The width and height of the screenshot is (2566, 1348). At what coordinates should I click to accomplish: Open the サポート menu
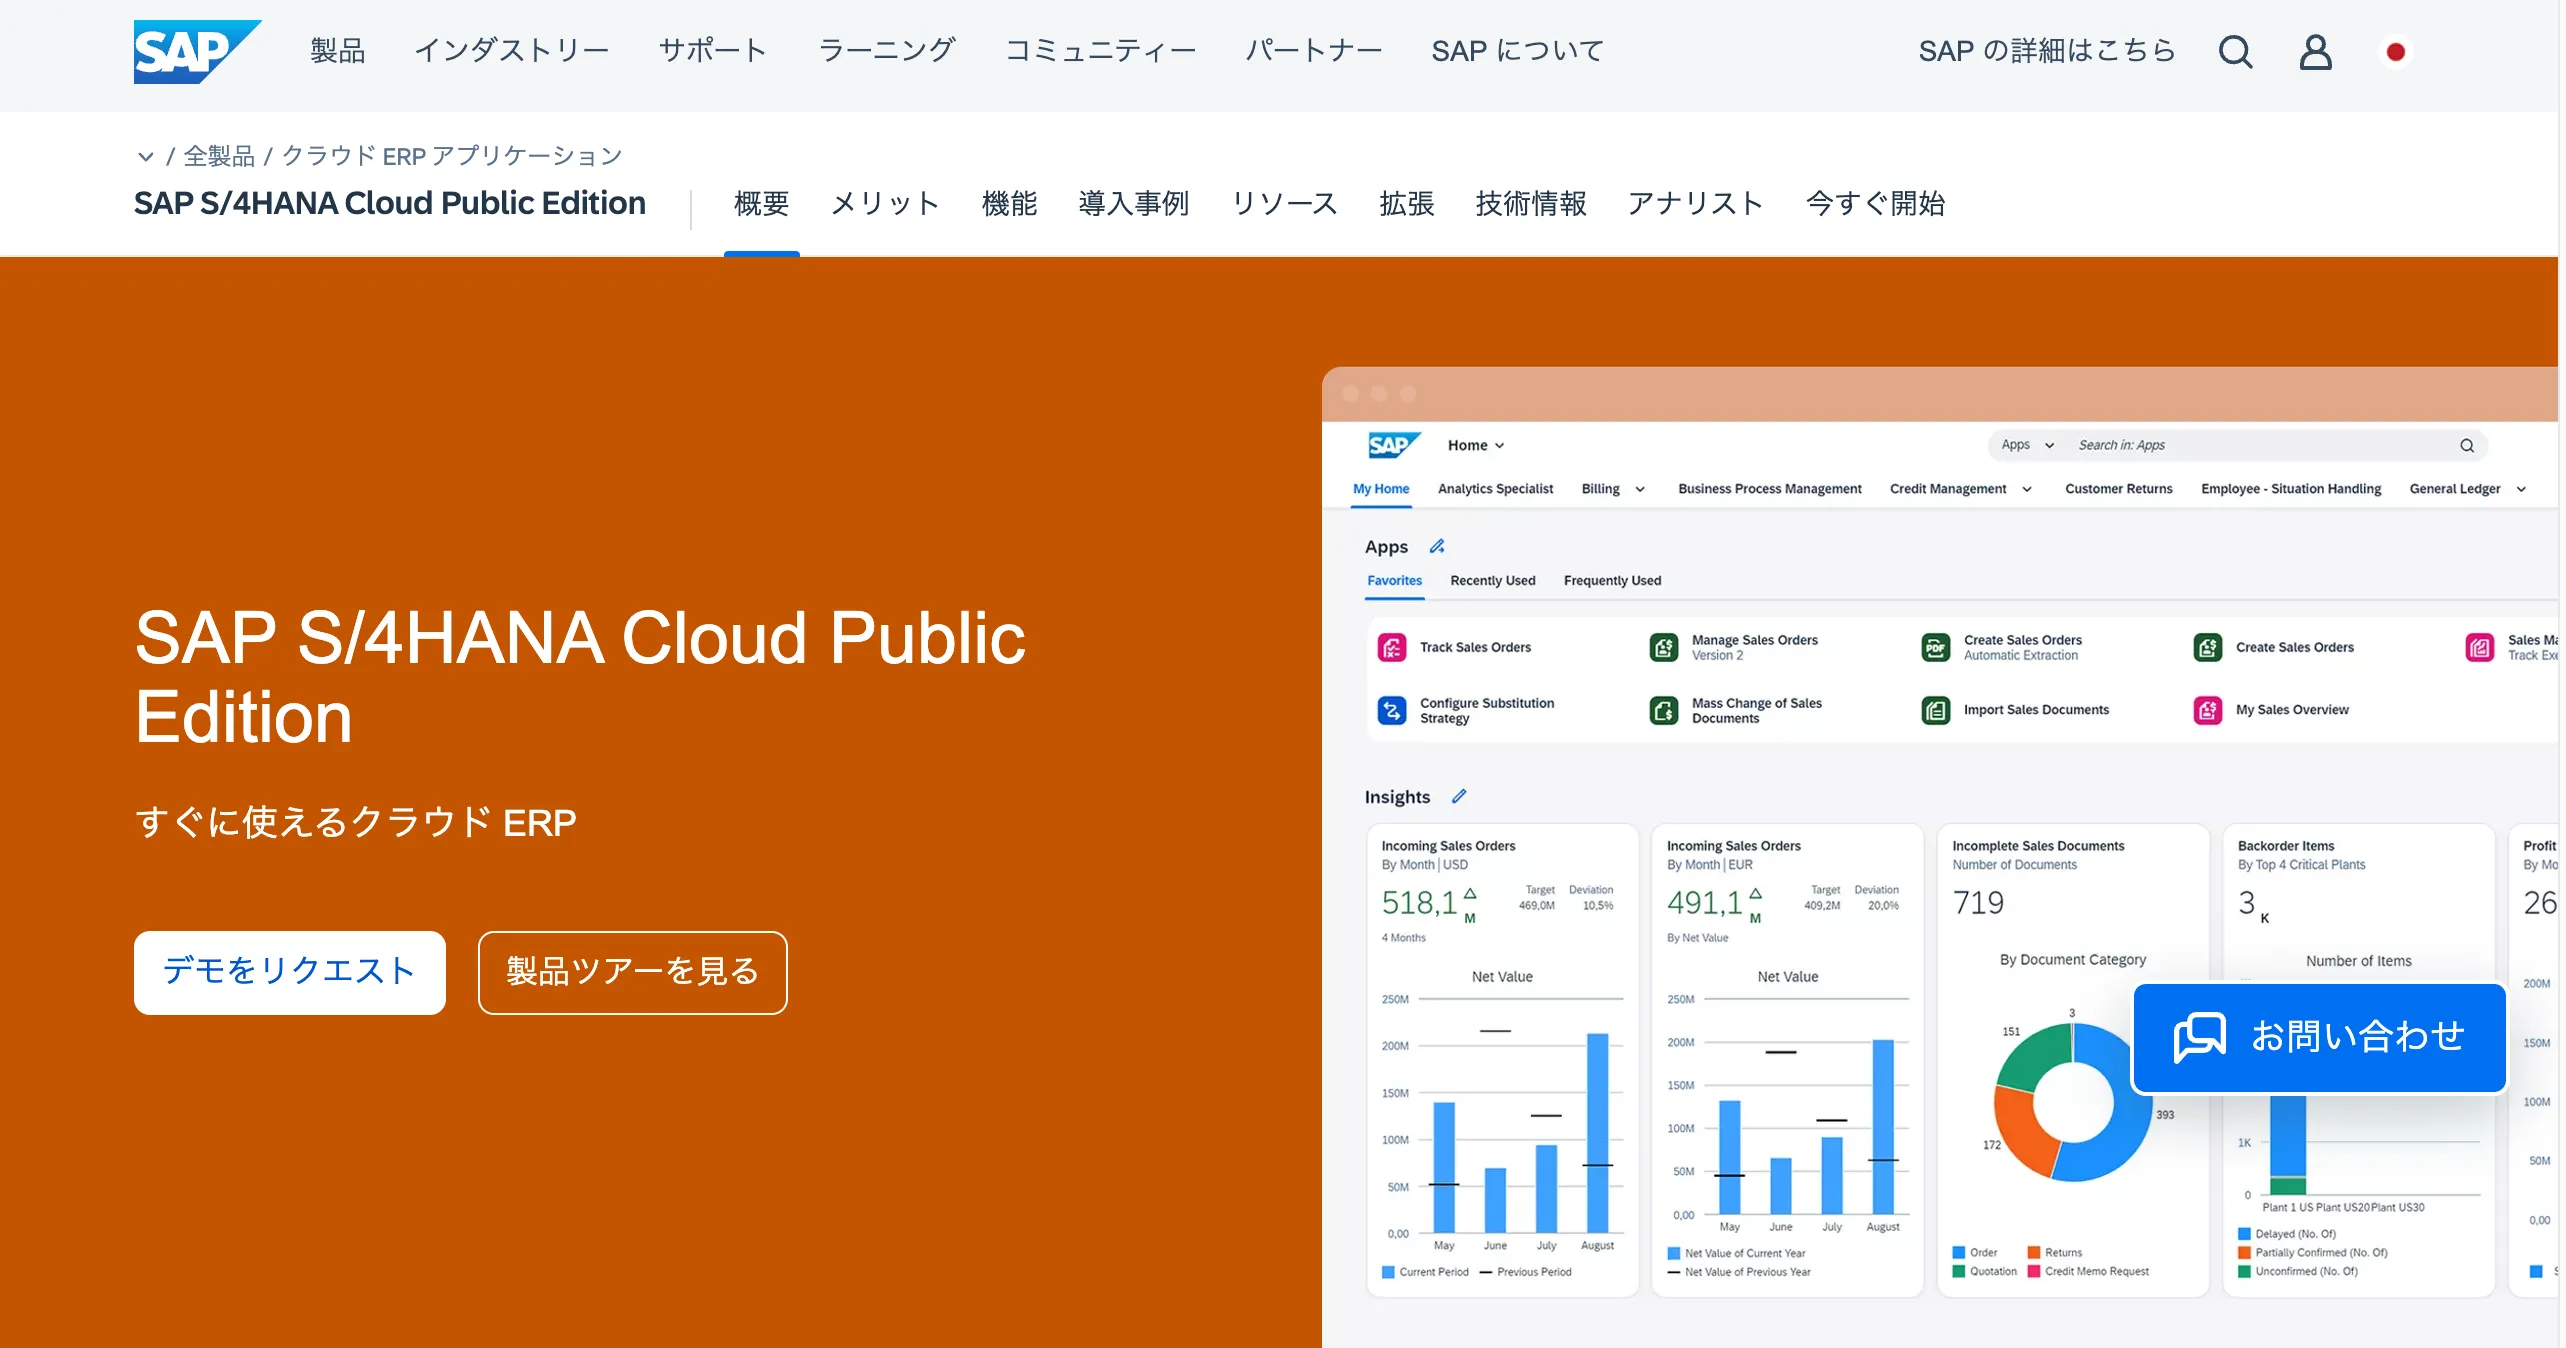pos(713,51)
